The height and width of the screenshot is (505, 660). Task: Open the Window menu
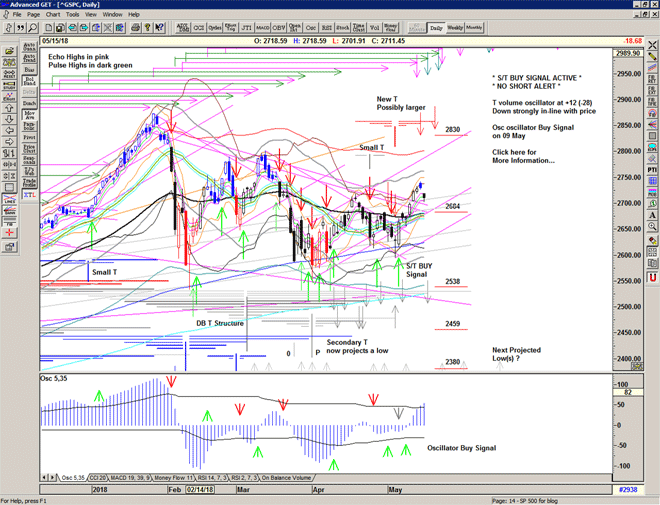(x=113, y=15)
